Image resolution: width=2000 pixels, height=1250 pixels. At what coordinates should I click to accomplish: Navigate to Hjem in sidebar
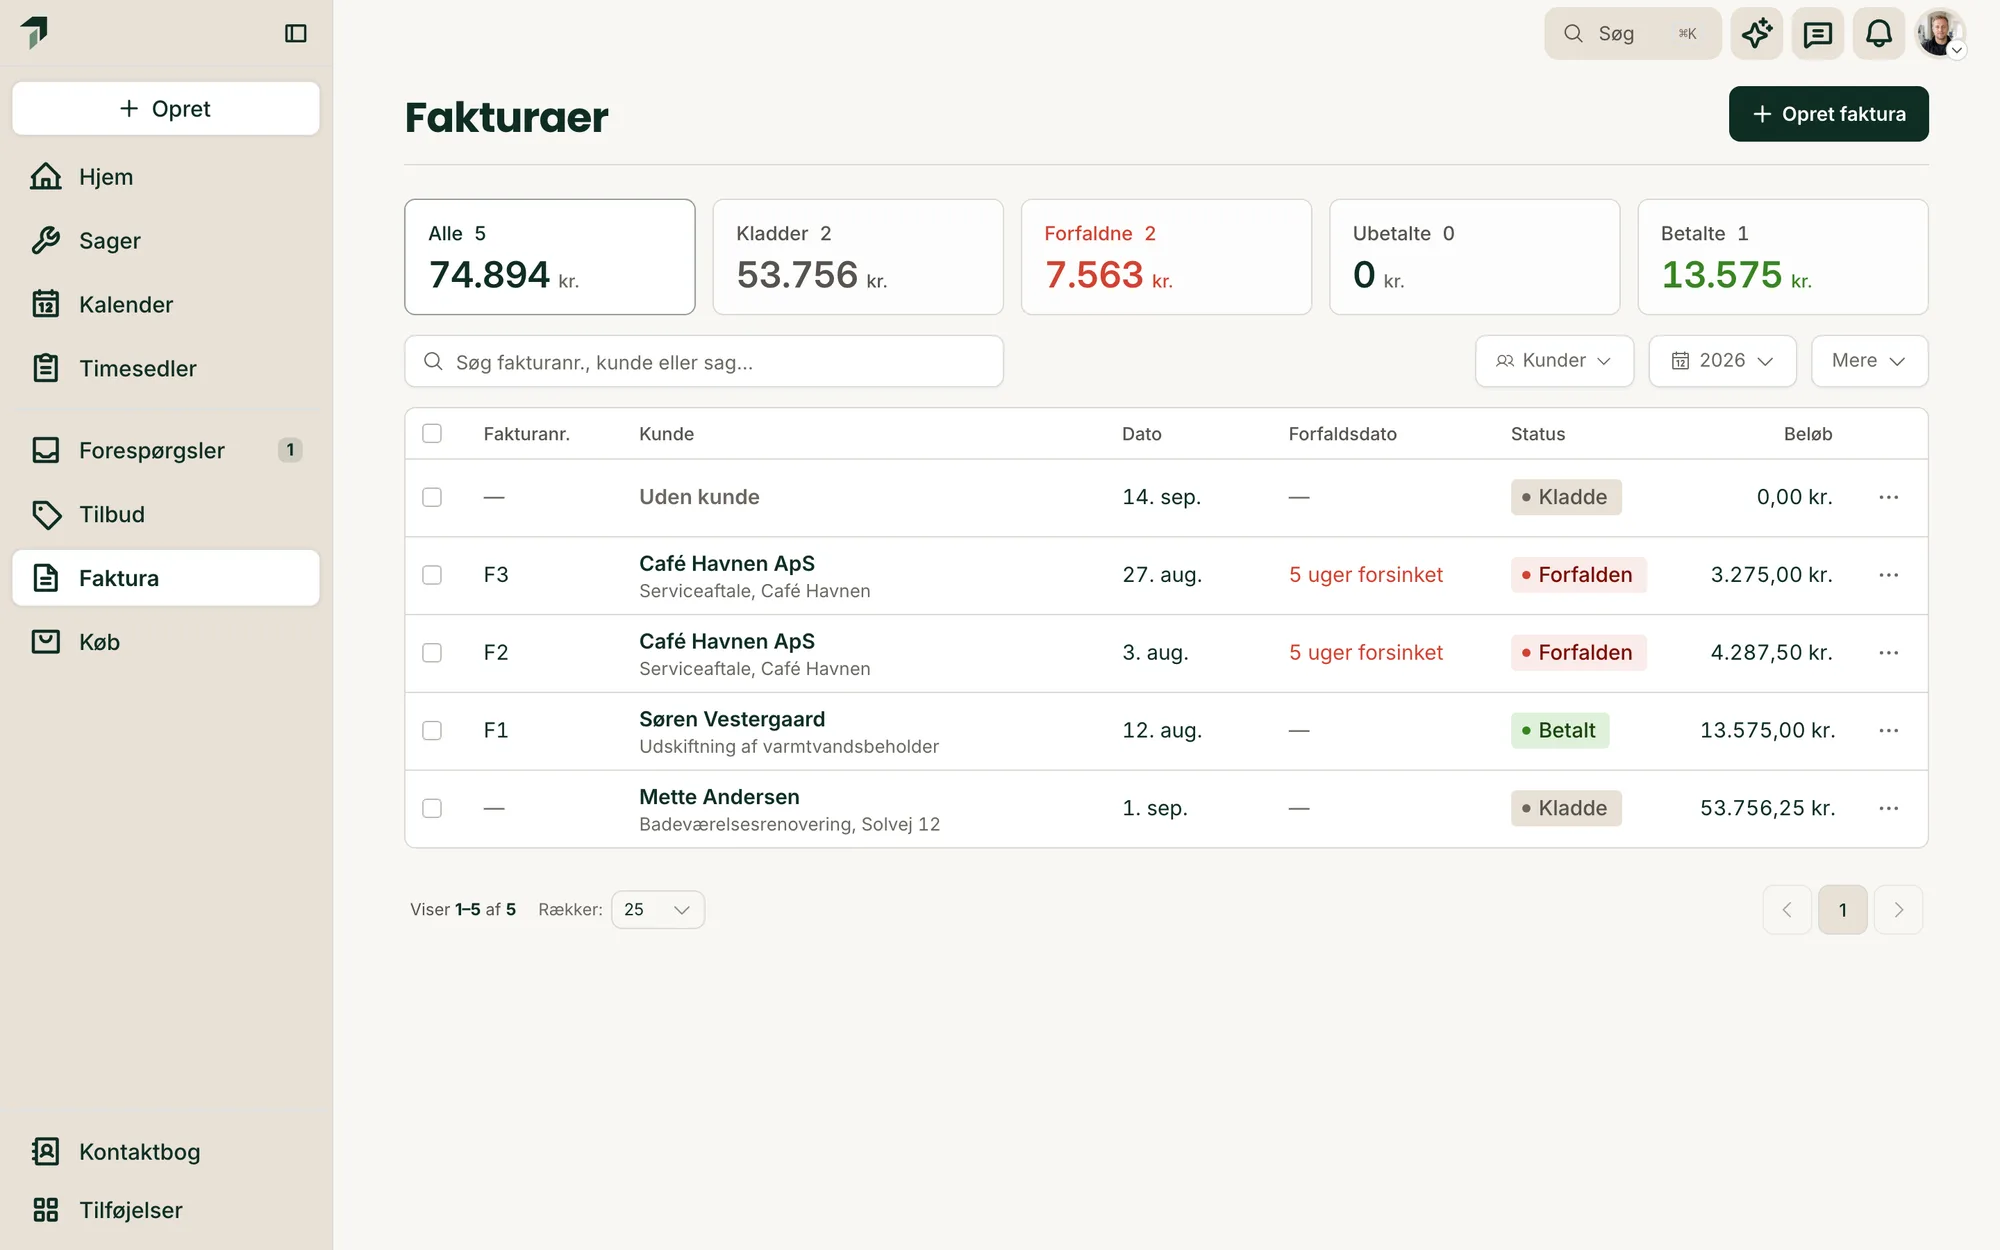[166, 177]
